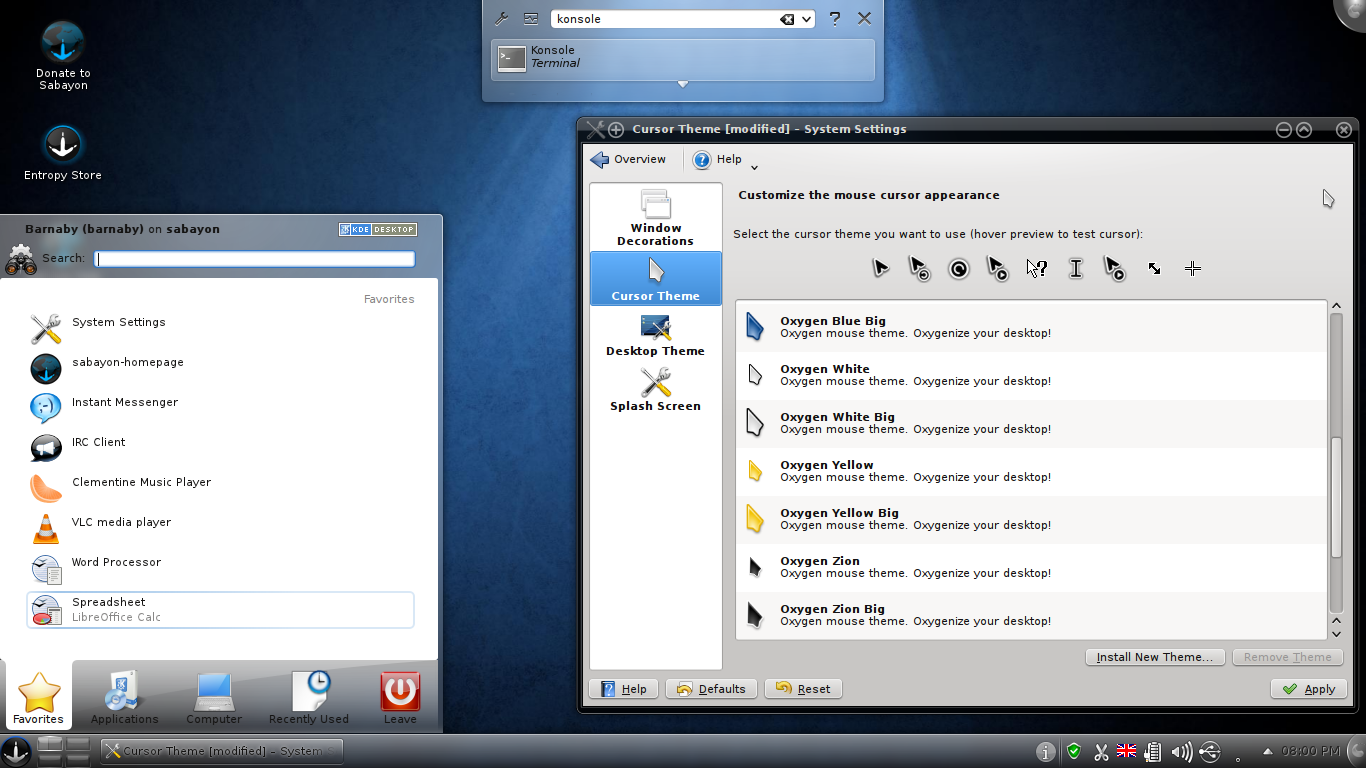This screenshot has width=1366, height=768.
Task: Click the help question-mark cursor preview
Action: click(1037, 268)
